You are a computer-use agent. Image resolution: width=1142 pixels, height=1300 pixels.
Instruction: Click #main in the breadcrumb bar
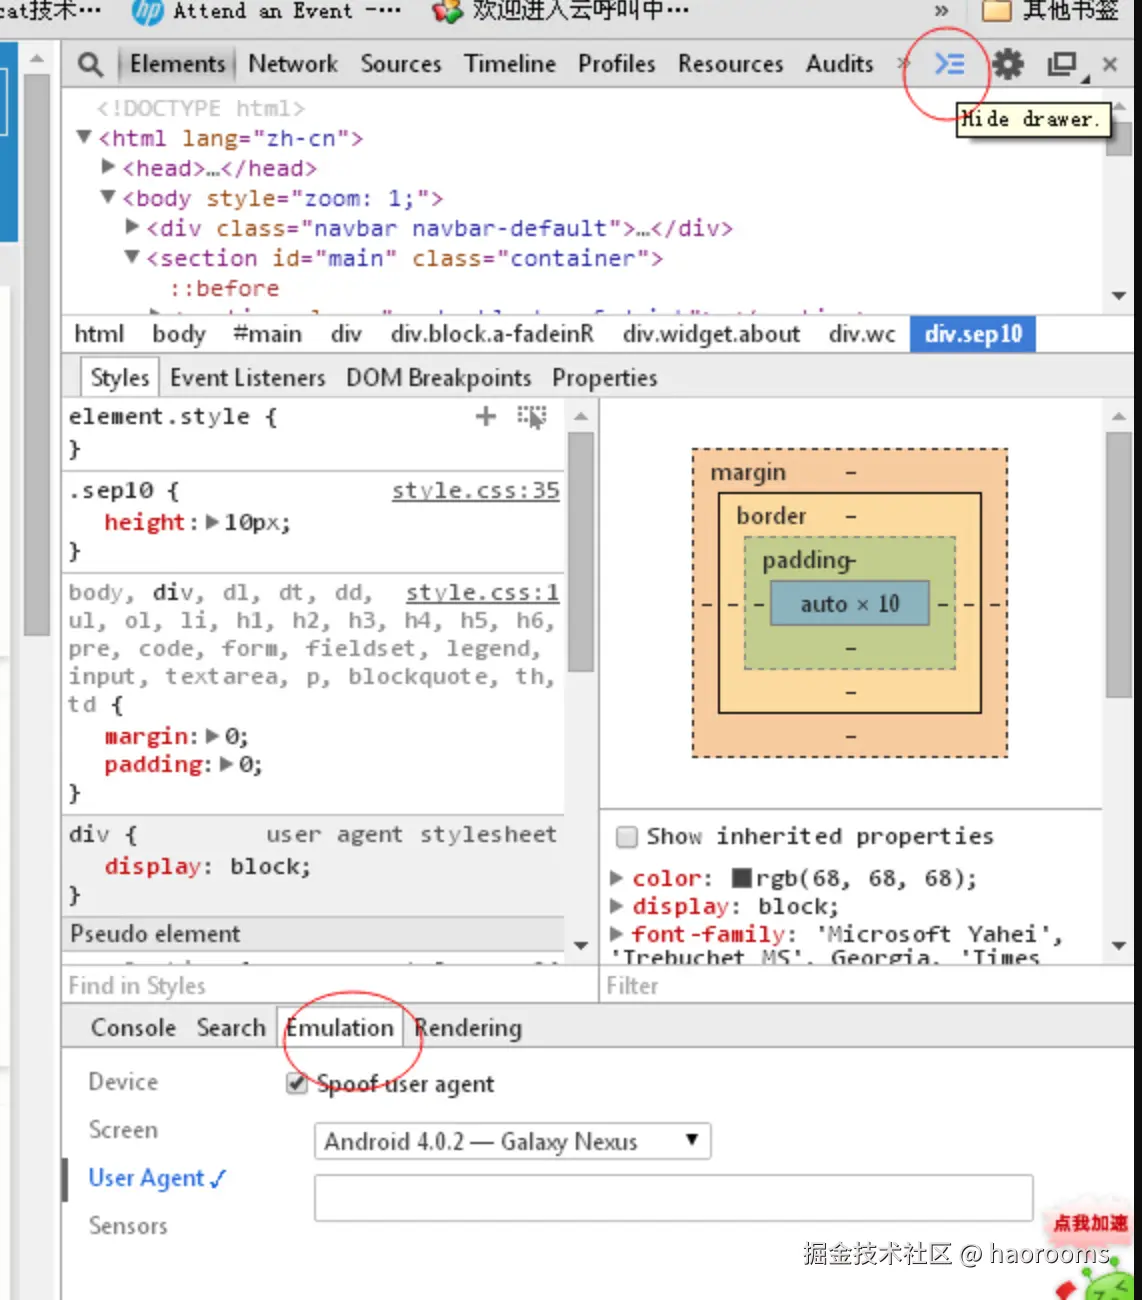click(x=268, y=334)
